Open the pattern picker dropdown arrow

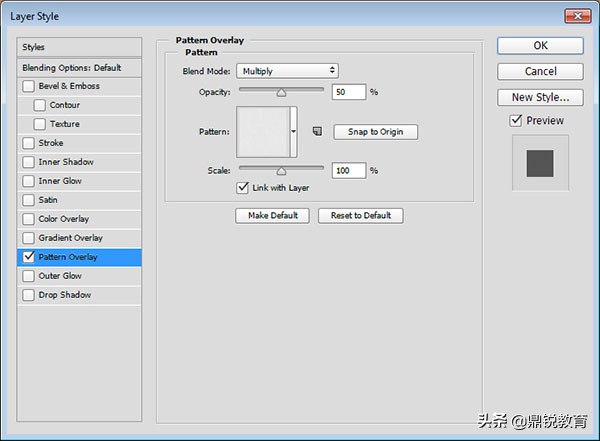click(x=293, y=132)
